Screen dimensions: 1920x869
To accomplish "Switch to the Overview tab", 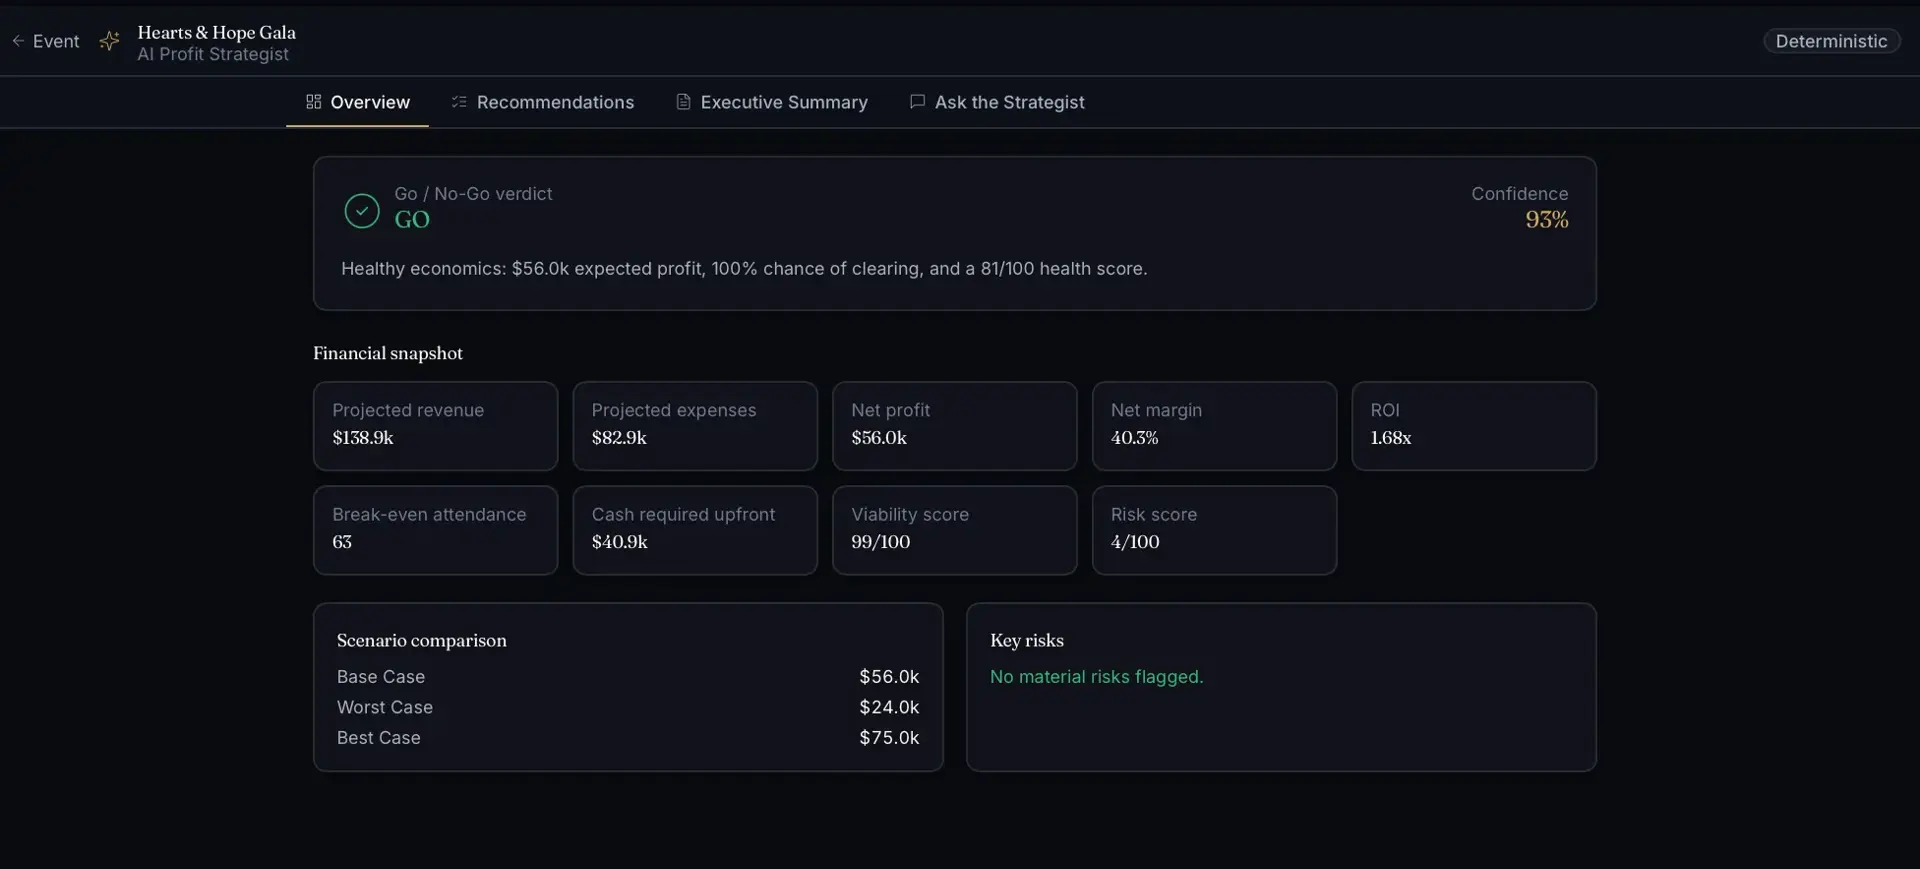I will tap(357, 102).
